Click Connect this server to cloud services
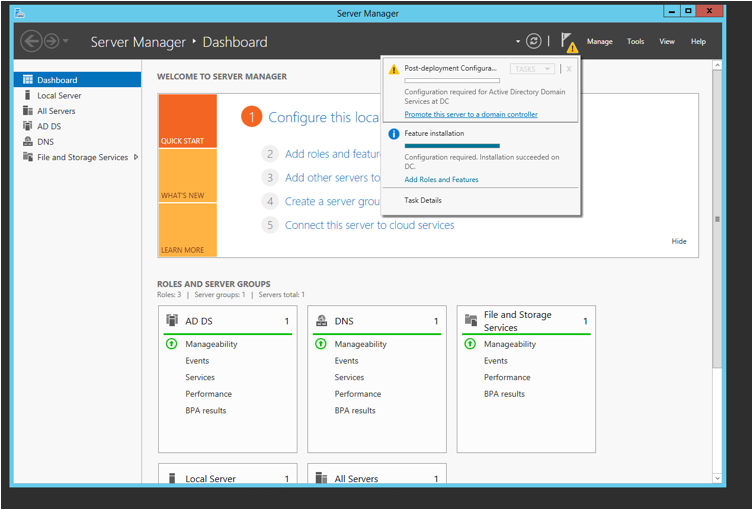This screenshot has height=510, width=753. pos(369,225)
